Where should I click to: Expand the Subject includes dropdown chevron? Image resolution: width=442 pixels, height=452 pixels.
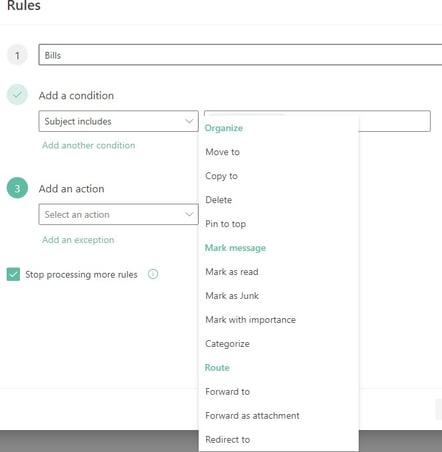[189, 121]
